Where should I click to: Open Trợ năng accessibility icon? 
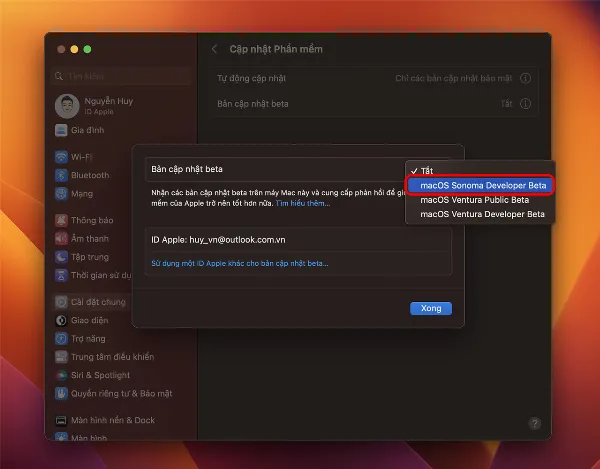point(61,339)
